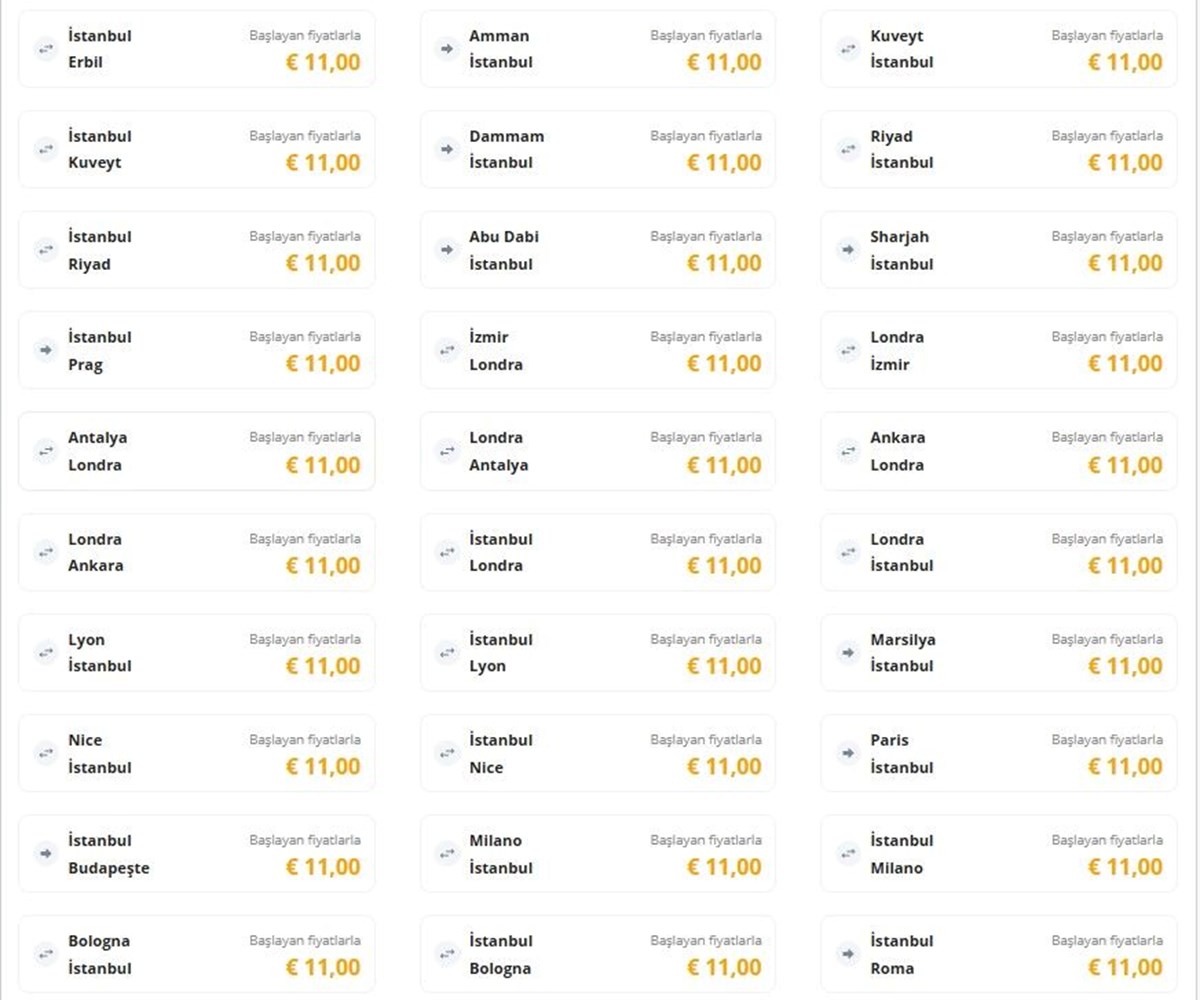
Task: Click round-trip icon on İstanbul–Erbil card
Action: pos(45,48)
